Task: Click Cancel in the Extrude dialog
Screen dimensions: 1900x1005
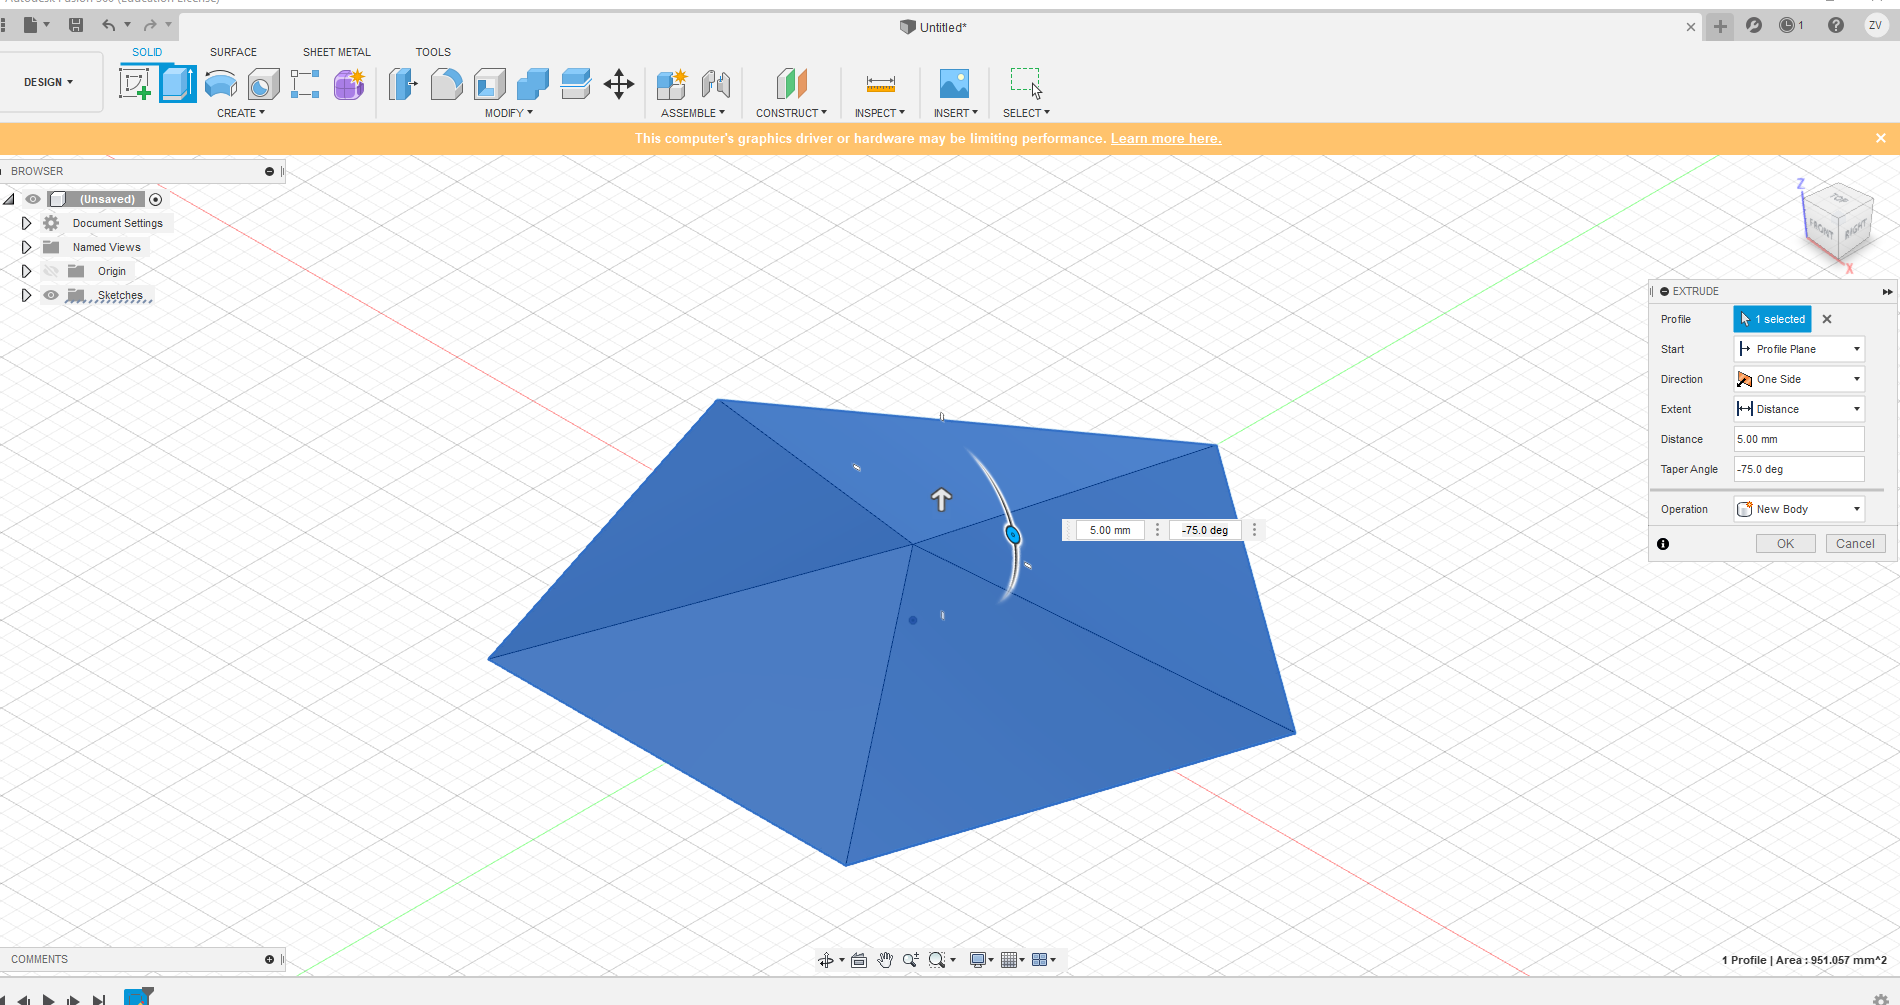Action: (x=1855, y=544)
